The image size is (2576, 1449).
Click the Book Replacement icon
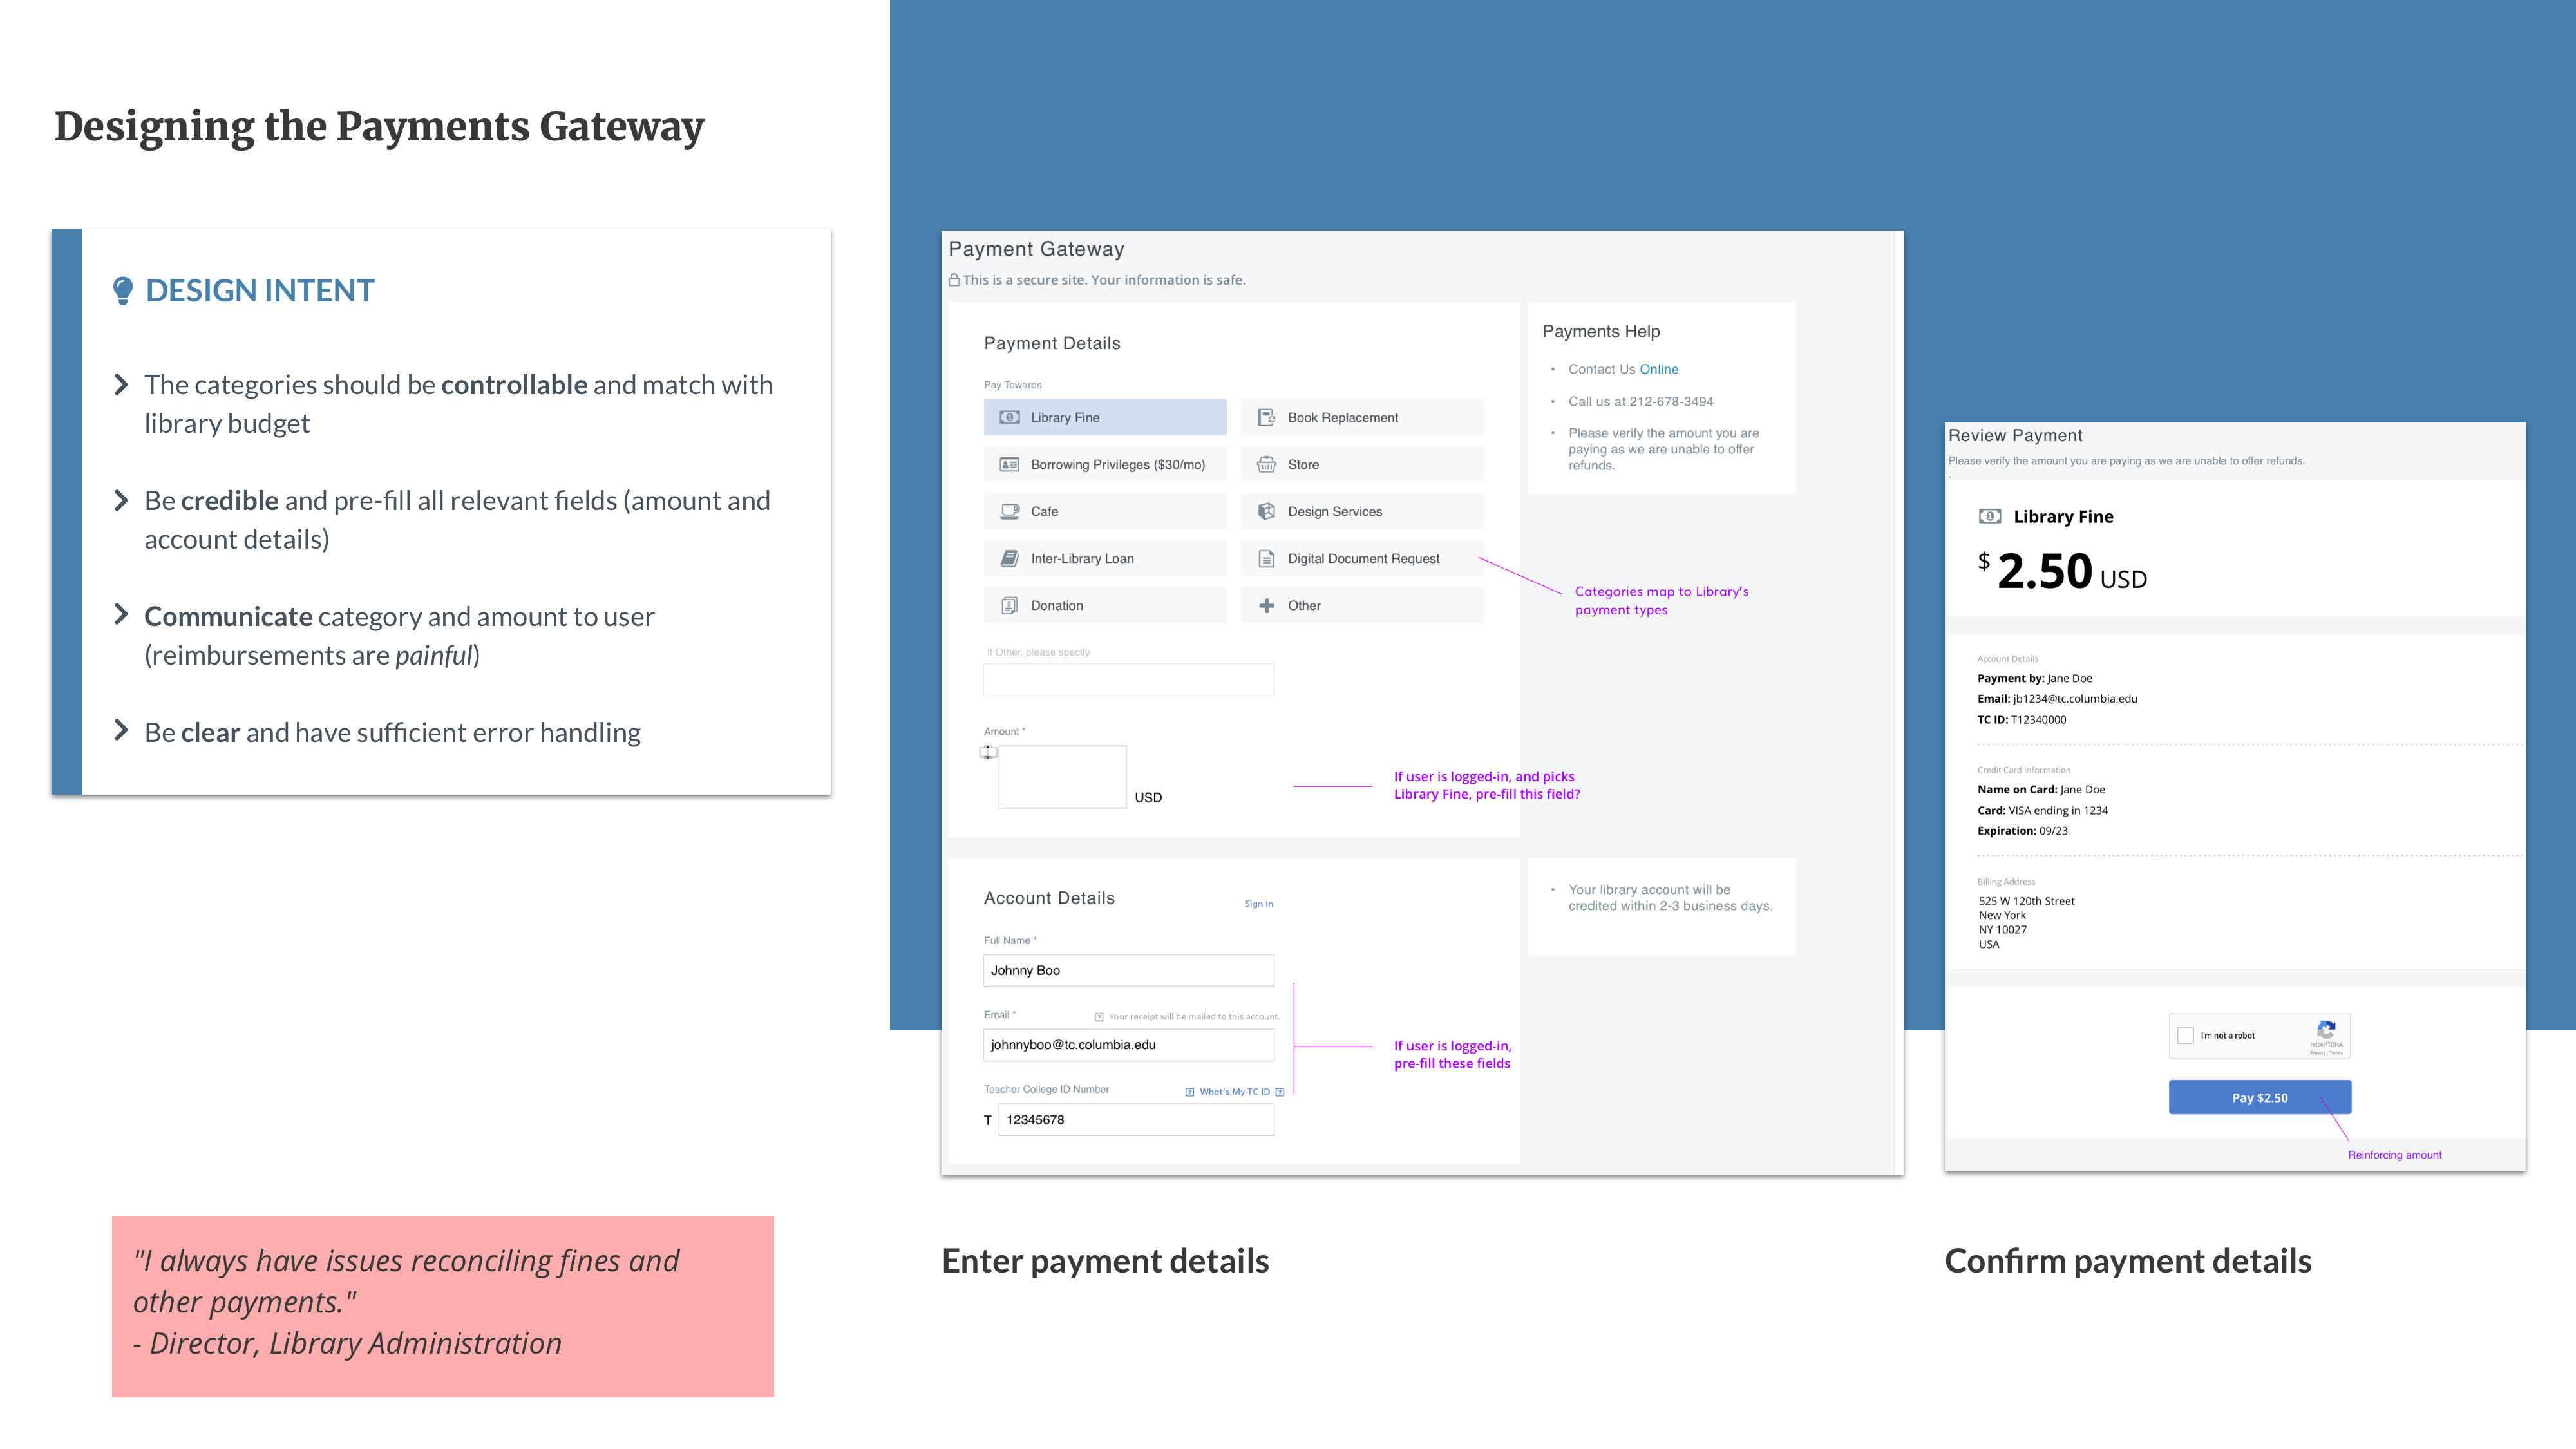click(1266, 417)
